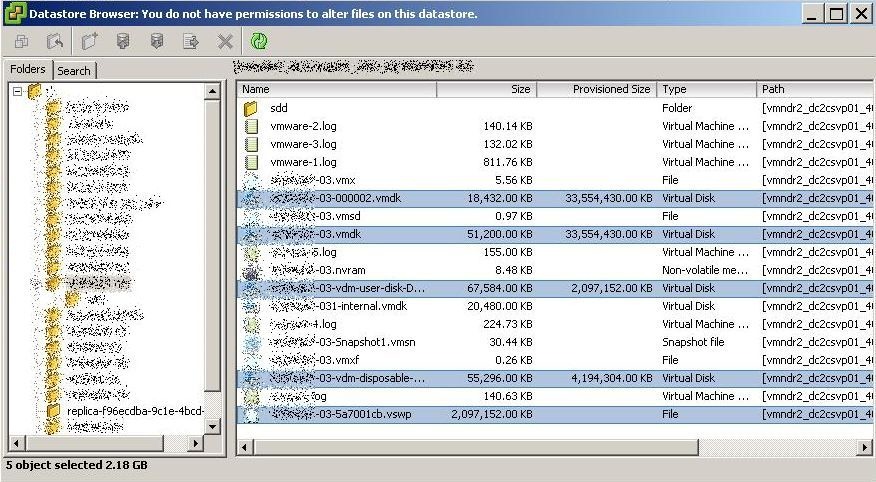
Task: Click file list horizontal scrollbar right arrow
Action: click(865, 447)
